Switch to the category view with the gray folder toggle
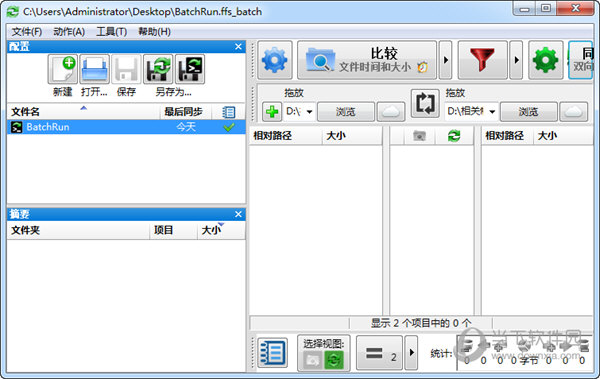Screen dimensions: 600x379 tap(312, 360)
